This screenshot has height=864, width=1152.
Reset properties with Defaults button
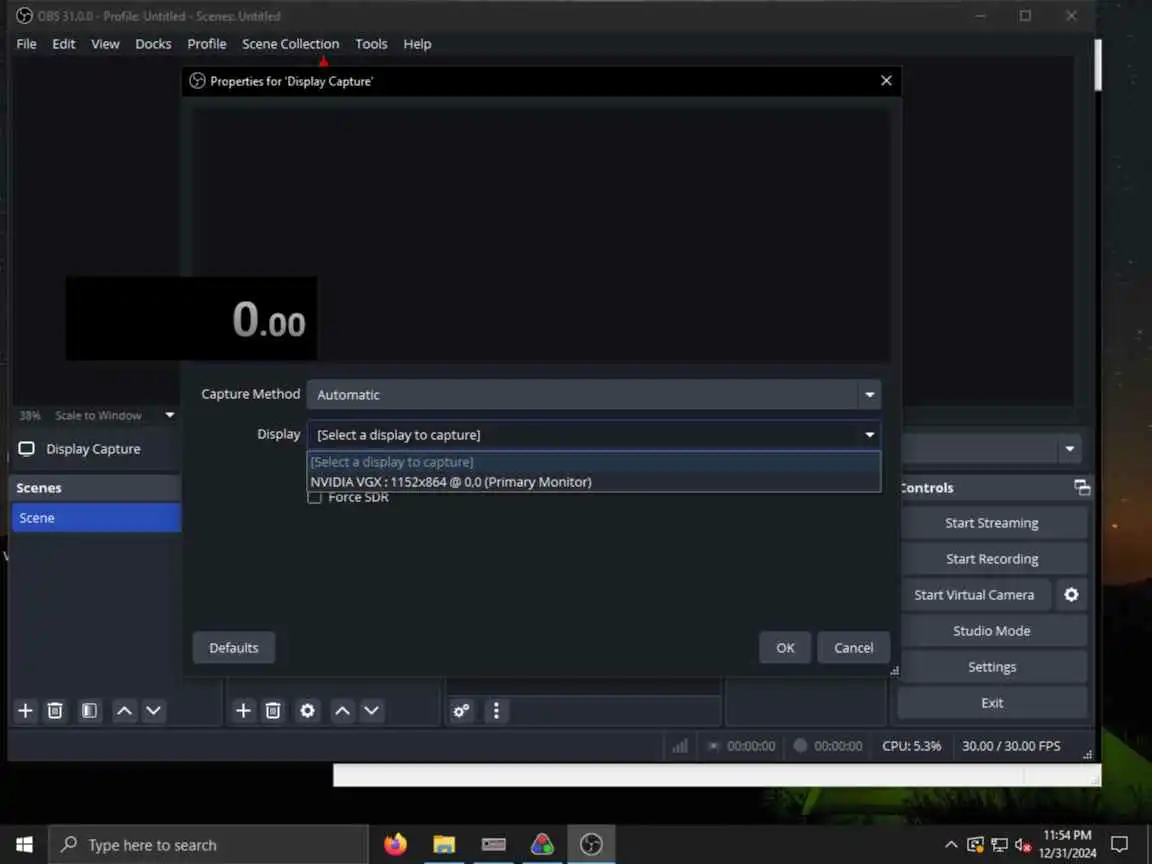pos(234,647)
